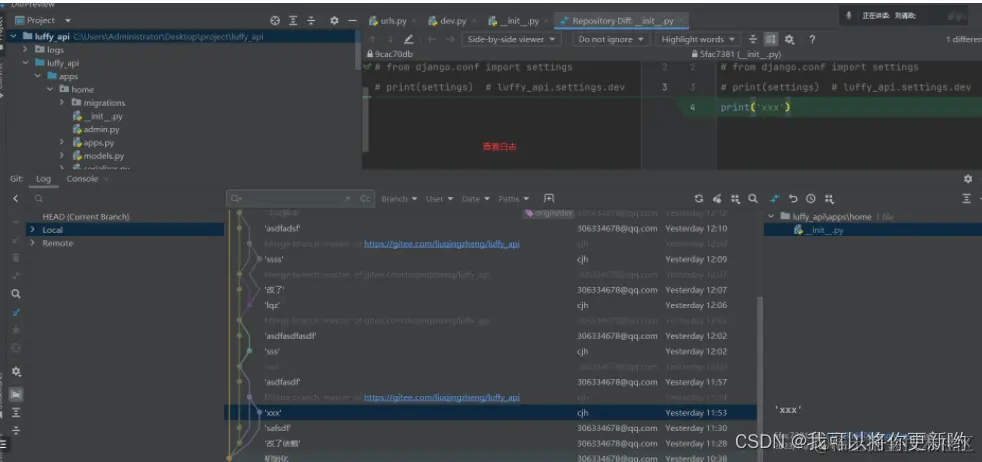Click the edit pencil icon in diff toolbar
982x462 pixels.
[409, 39]
